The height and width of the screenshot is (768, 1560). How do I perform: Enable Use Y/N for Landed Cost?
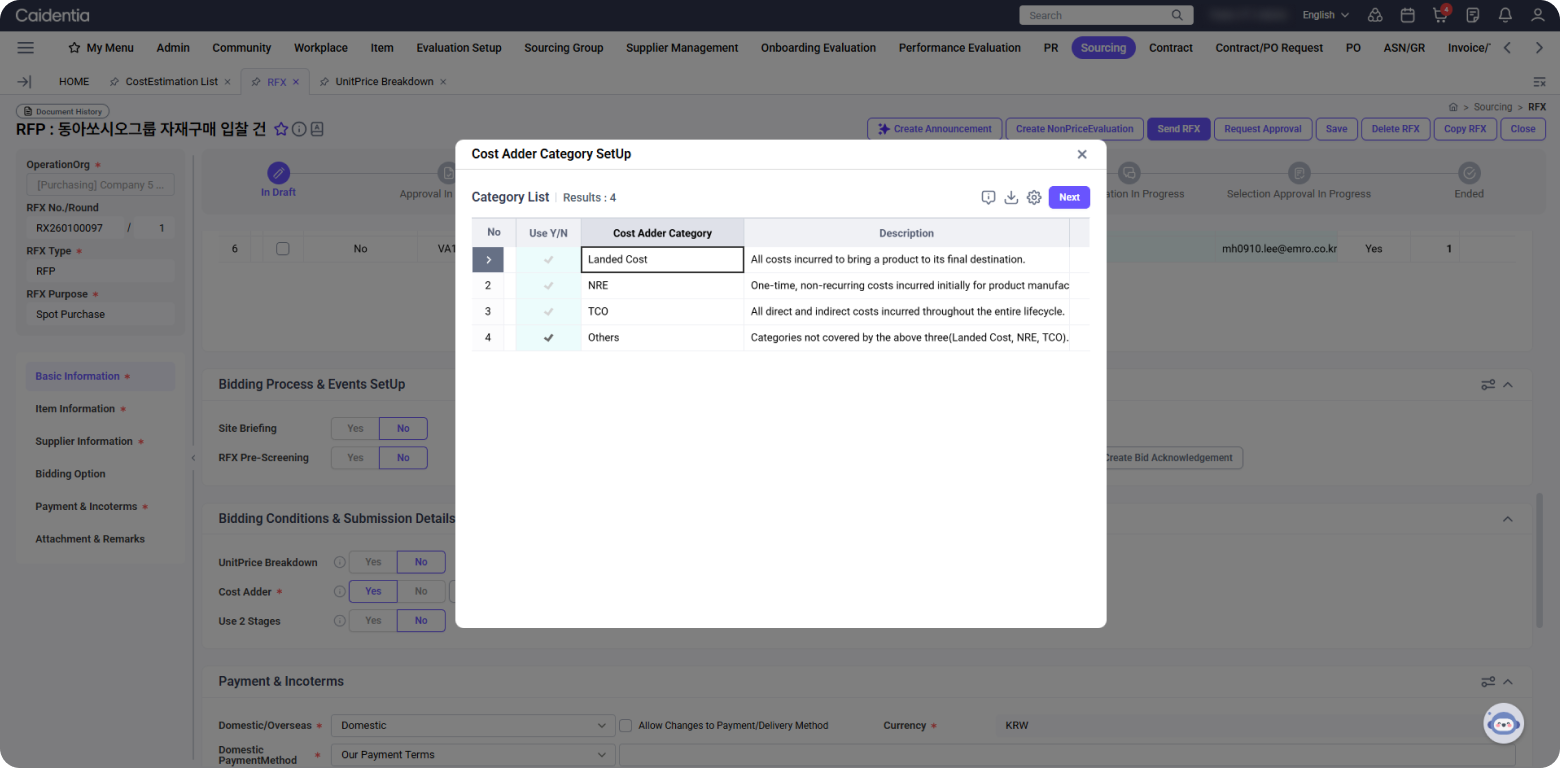pyautogui.click(x=548, y=260)
